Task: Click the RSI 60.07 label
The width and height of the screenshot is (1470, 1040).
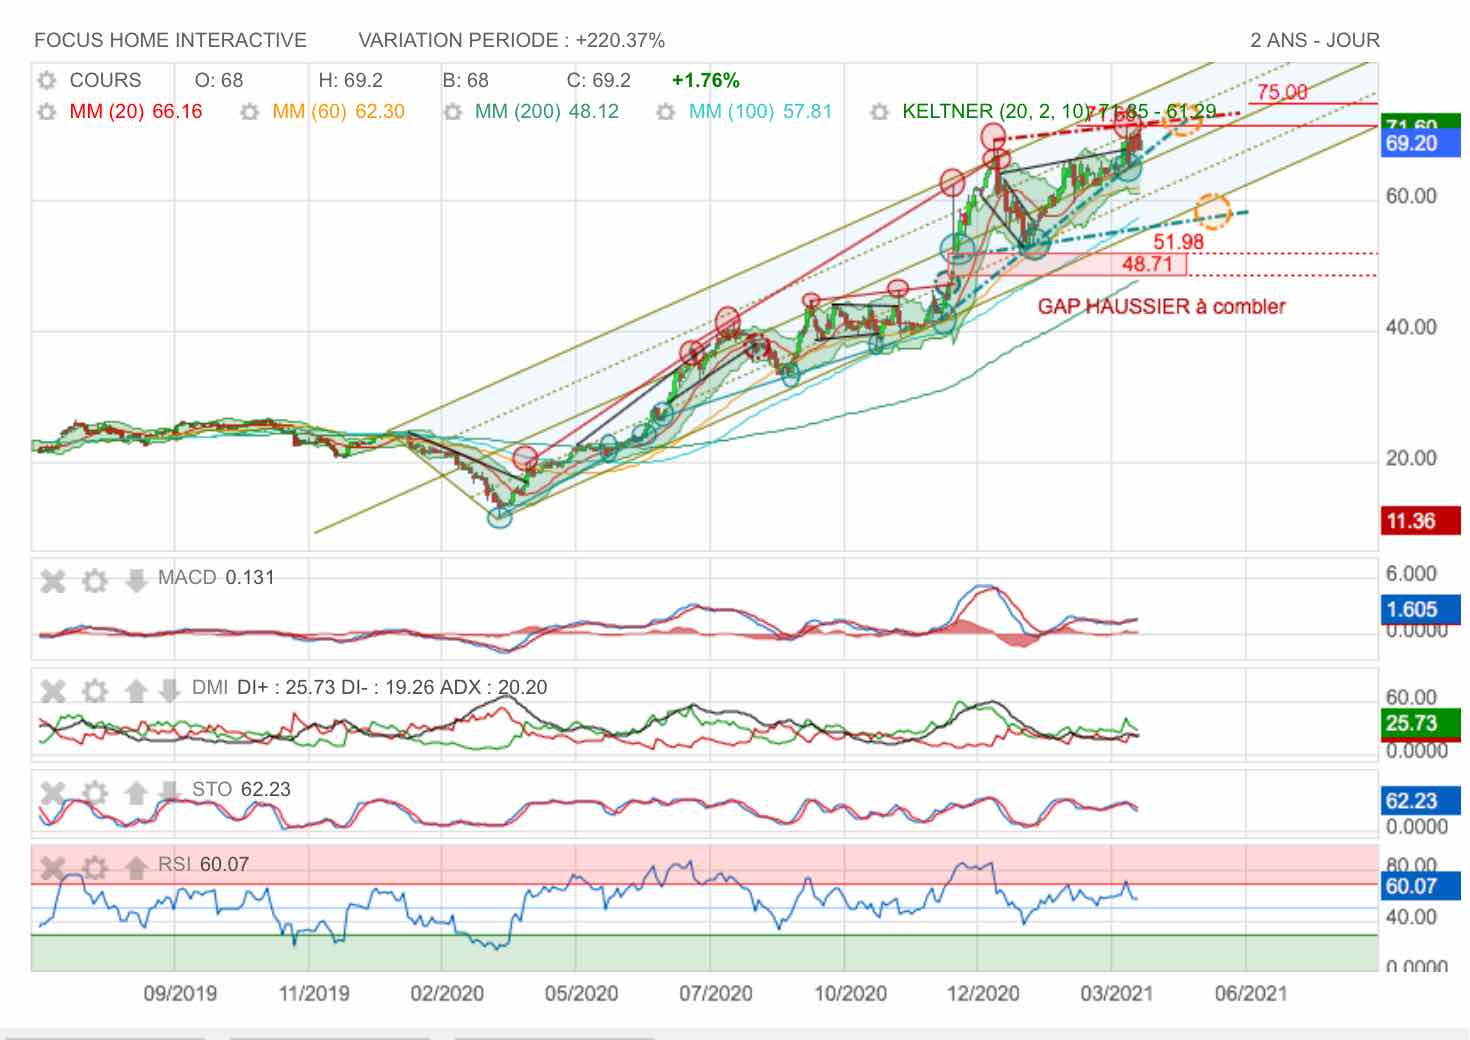Action: click(203, 865)
